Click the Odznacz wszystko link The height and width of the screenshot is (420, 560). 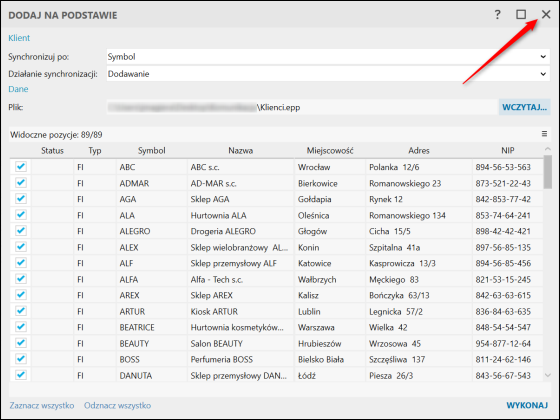118,405
